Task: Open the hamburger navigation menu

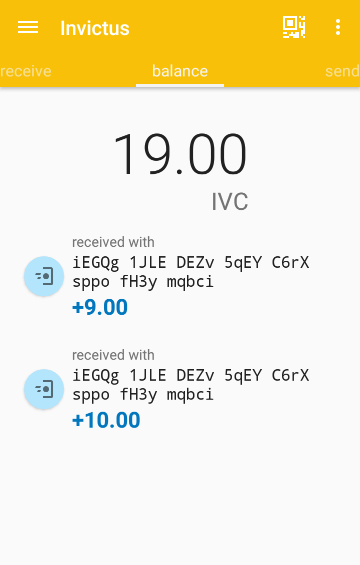Action: click(x=28, y=27)
